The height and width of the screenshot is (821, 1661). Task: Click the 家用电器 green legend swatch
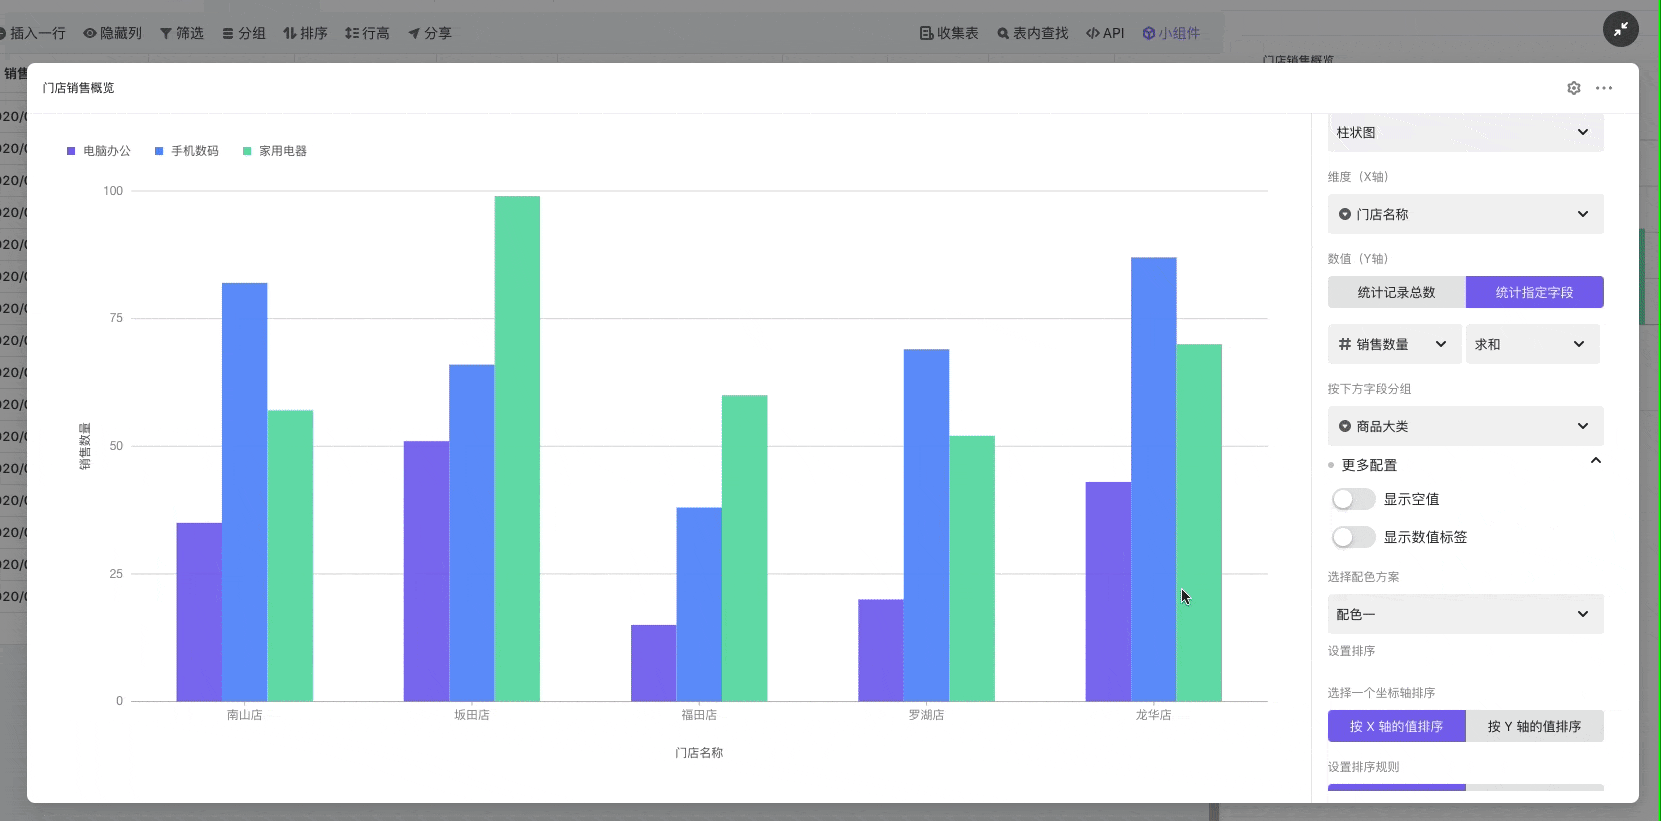tap(247, 151)
